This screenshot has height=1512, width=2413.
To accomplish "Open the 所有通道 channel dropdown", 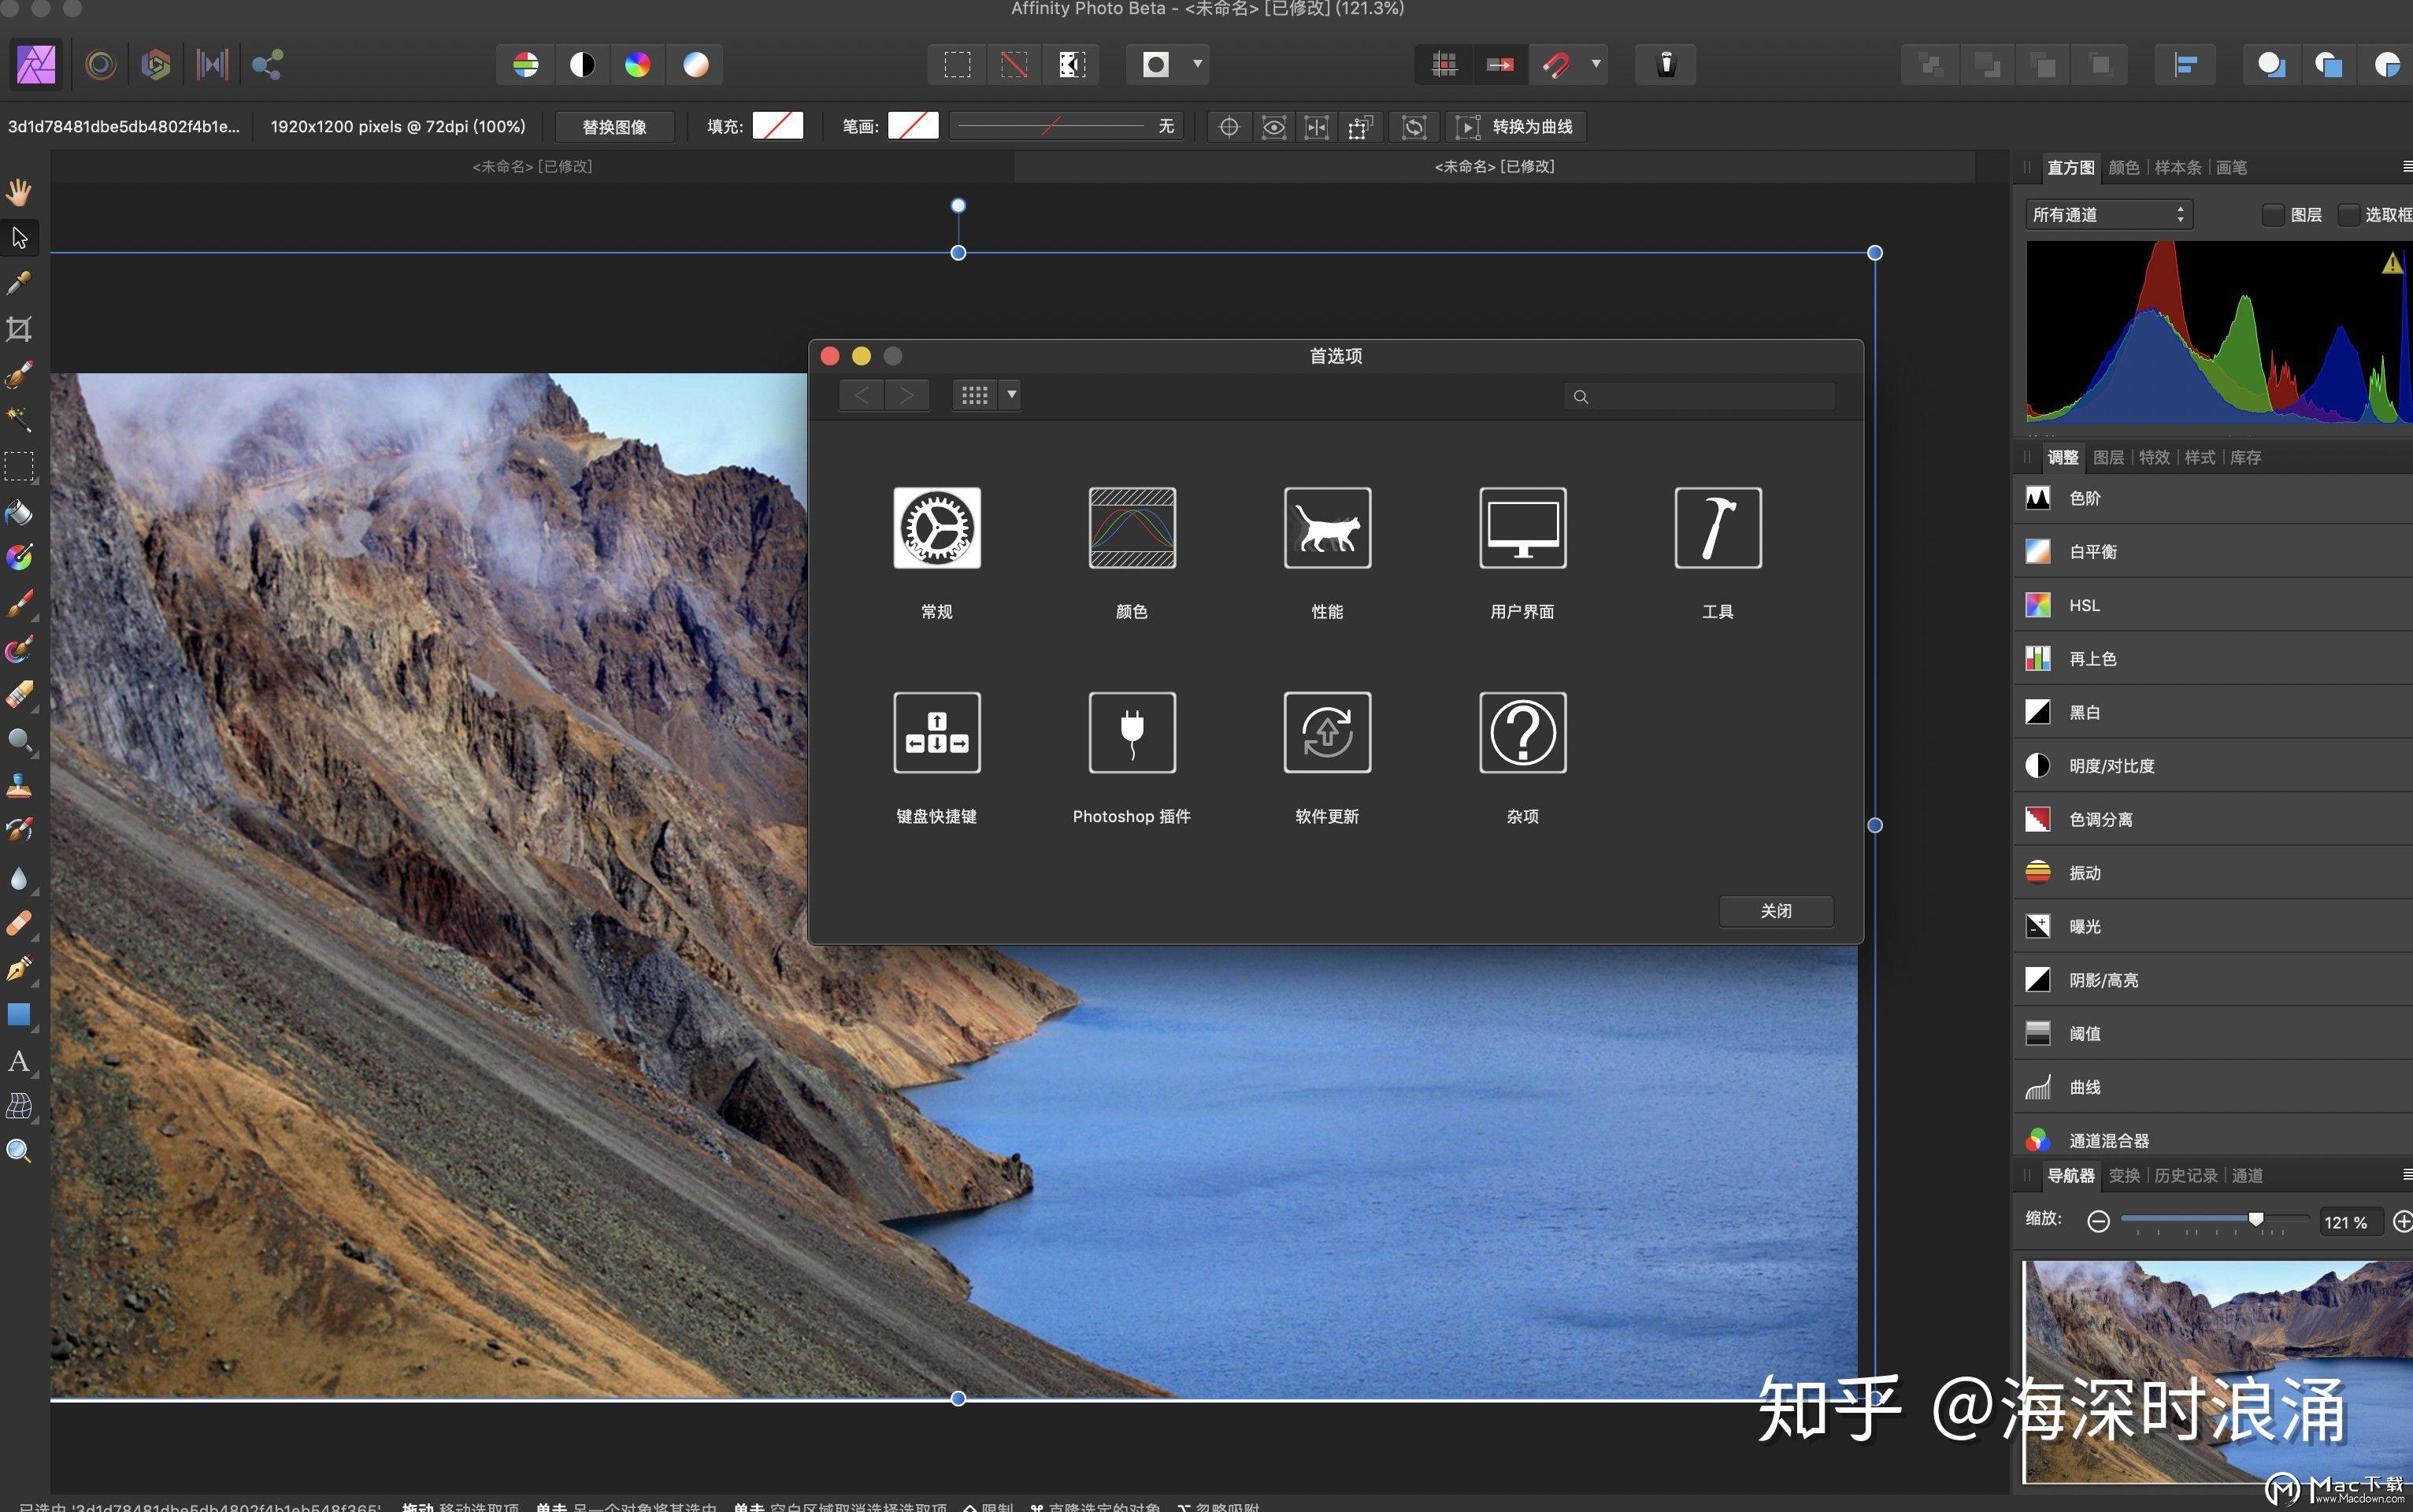I will (x=2108, y=213).
